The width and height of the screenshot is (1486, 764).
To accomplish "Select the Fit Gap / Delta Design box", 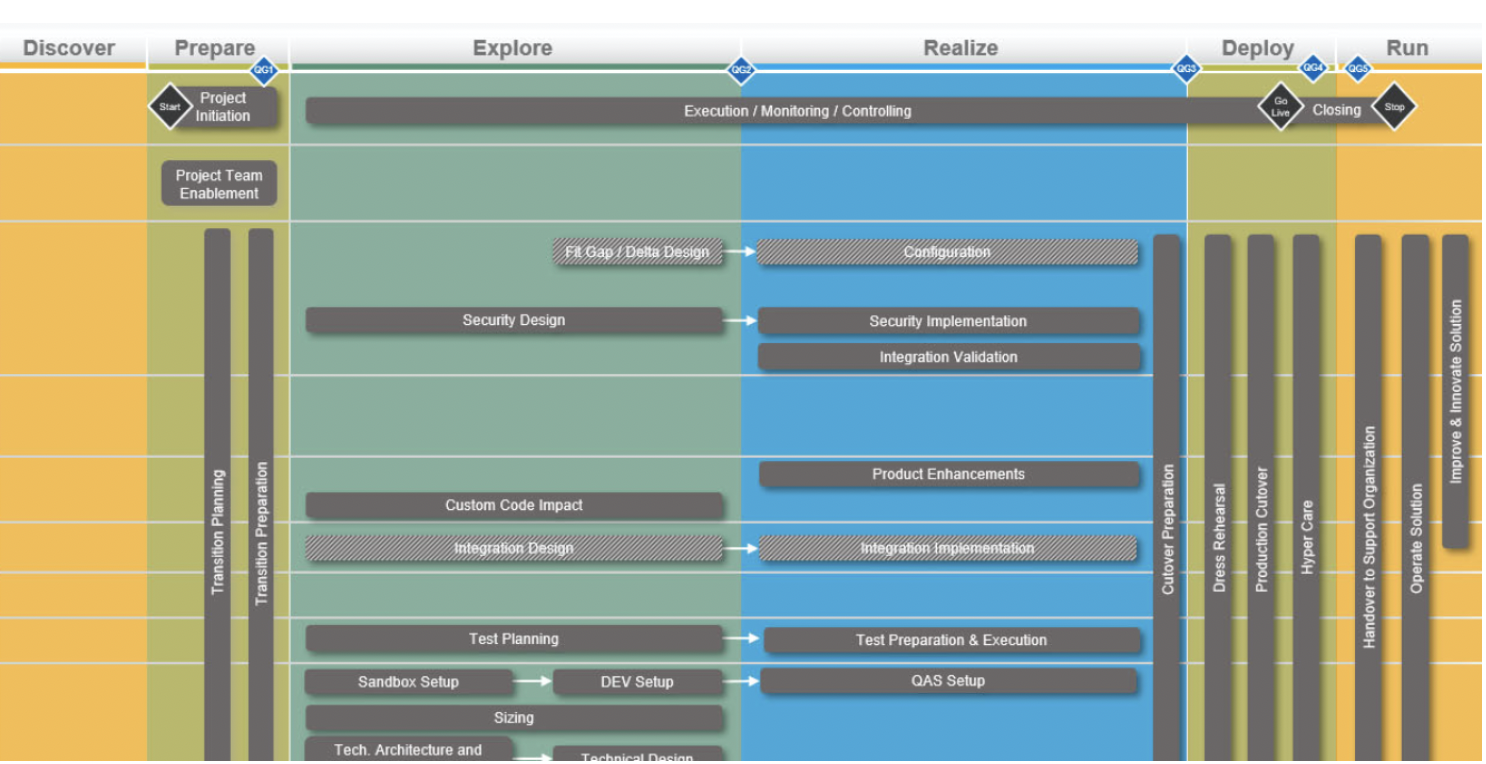I will (637, 252).
